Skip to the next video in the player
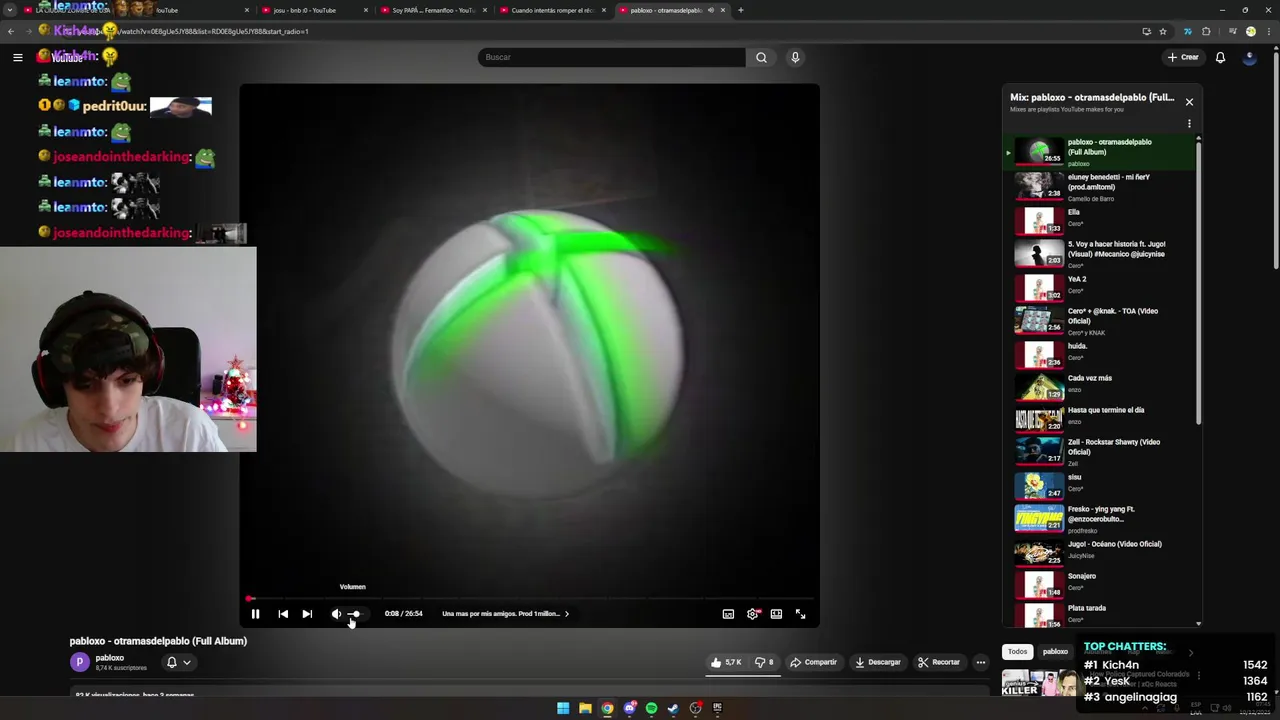The height and width of the screenshot is (720, 1280). click(307, 614)
